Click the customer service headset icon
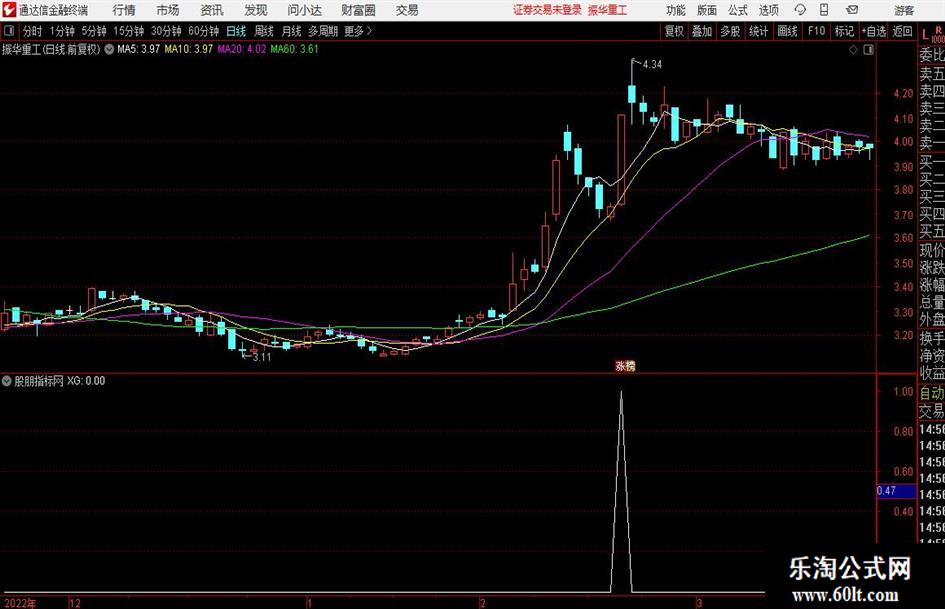The width and height of the screenshot is (945, 609). [x=800, y=10]
